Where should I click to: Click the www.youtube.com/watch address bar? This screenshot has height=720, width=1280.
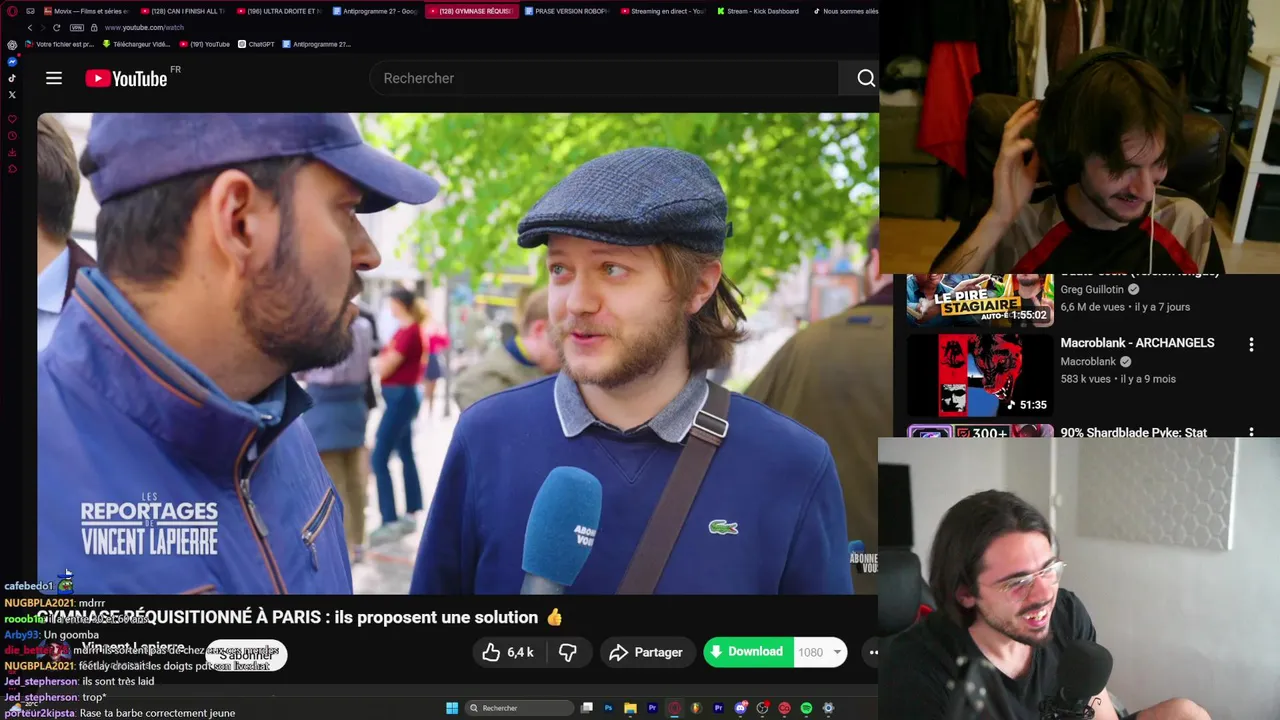[x=144, y=28]
